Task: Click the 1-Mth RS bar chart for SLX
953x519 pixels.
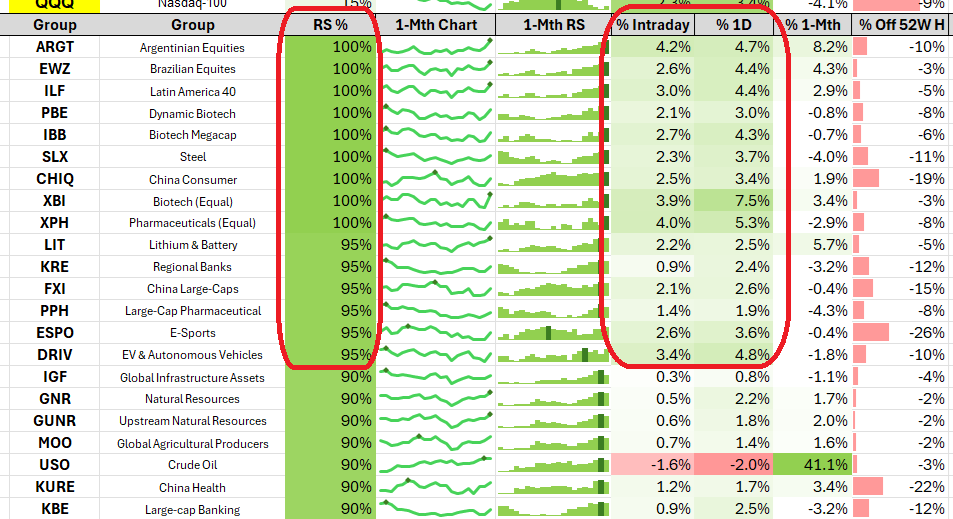Action: pos(553,157)
